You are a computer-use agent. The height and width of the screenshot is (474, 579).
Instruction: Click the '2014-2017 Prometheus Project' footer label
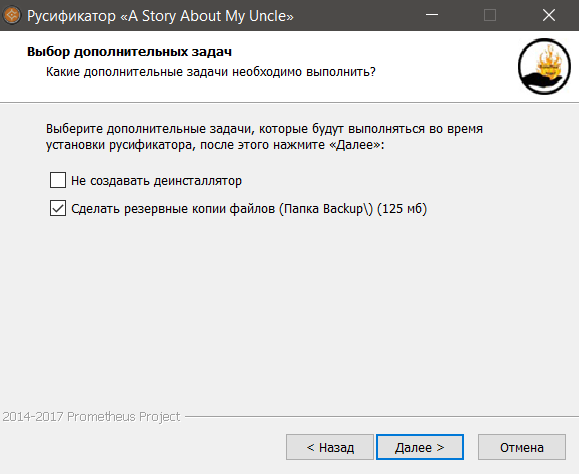click(91, 417)
